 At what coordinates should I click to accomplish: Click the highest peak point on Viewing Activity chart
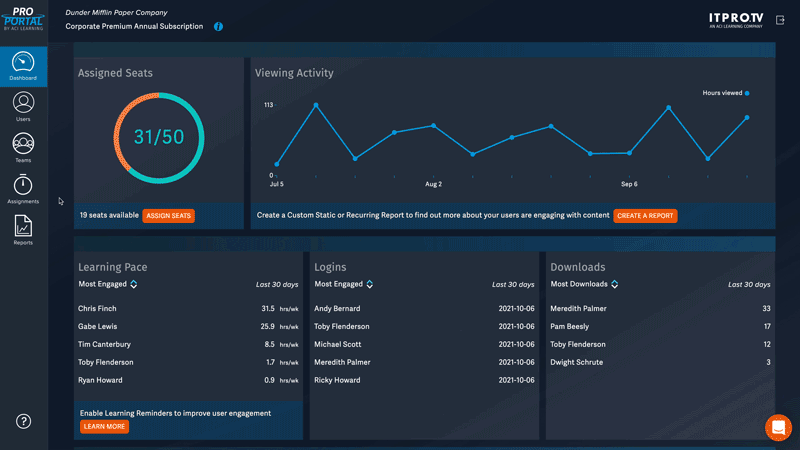click(316, 105)
